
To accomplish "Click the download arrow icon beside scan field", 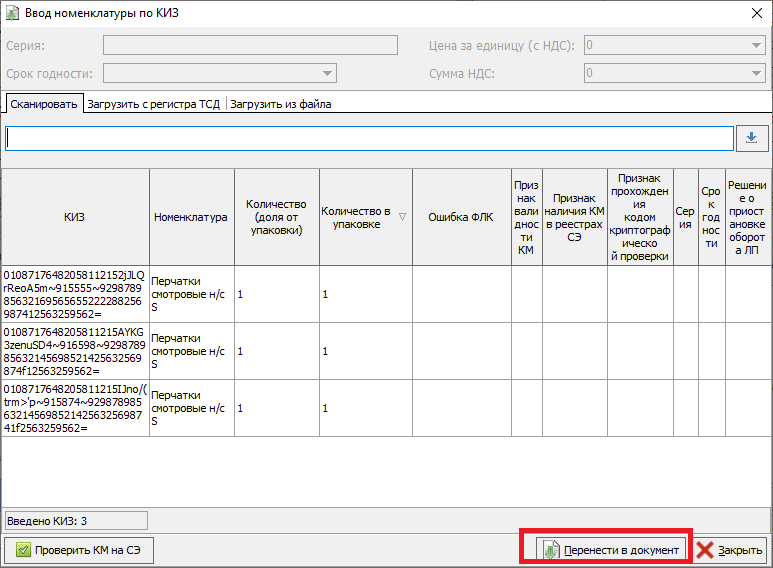I will tap(750, 138).
